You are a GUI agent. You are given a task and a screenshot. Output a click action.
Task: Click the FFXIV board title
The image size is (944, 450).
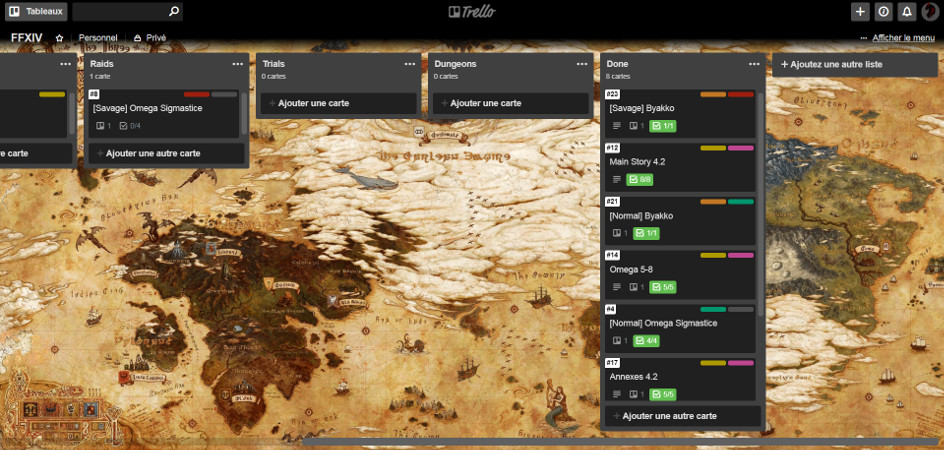(26, 38)
